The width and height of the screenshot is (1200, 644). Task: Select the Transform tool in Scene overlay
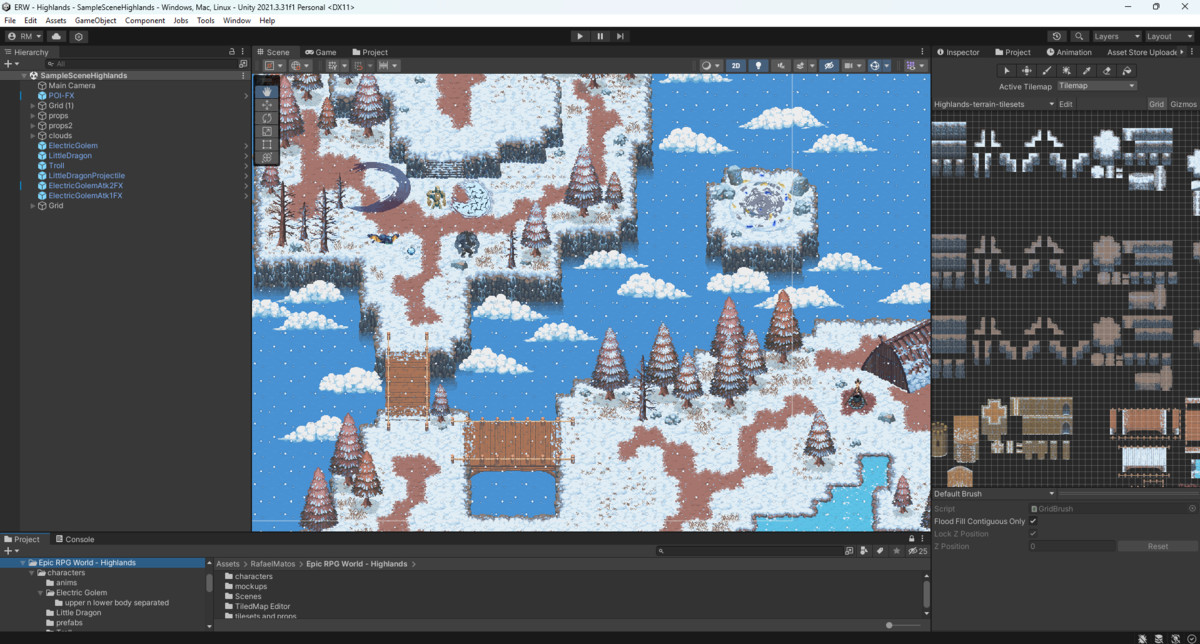(267, 157)
